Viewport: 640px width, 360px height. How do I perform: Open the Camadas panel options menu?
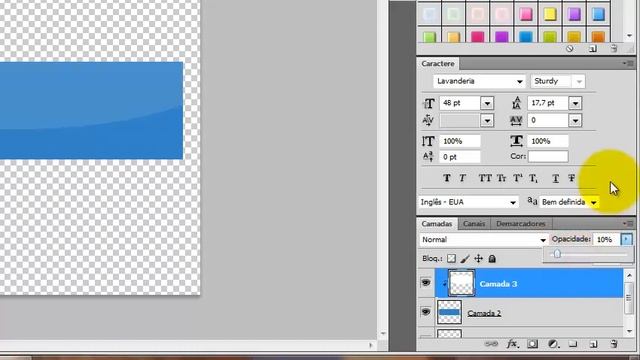(629, 224)
